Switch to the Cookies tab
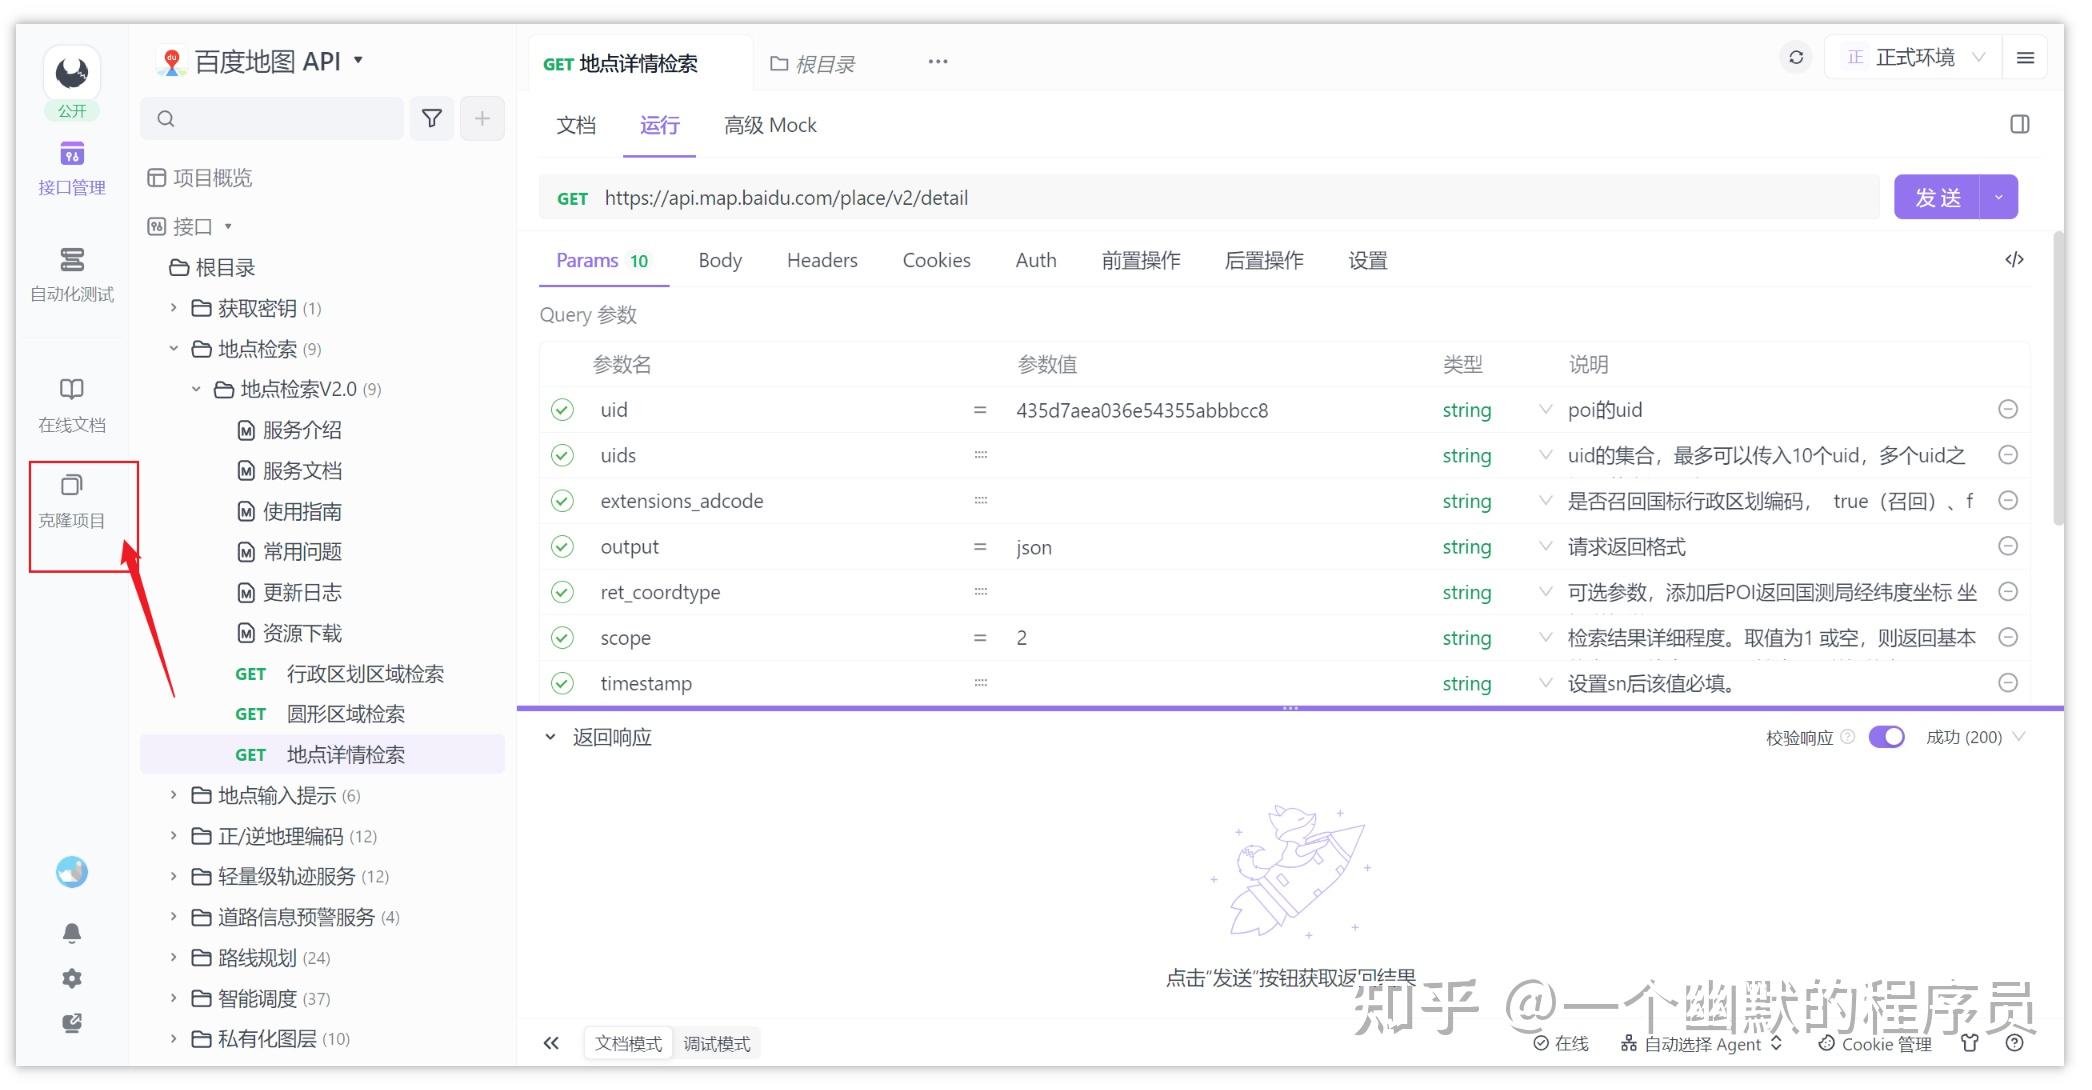This screenshot has width=2092, height=1090. pos(936,260)
